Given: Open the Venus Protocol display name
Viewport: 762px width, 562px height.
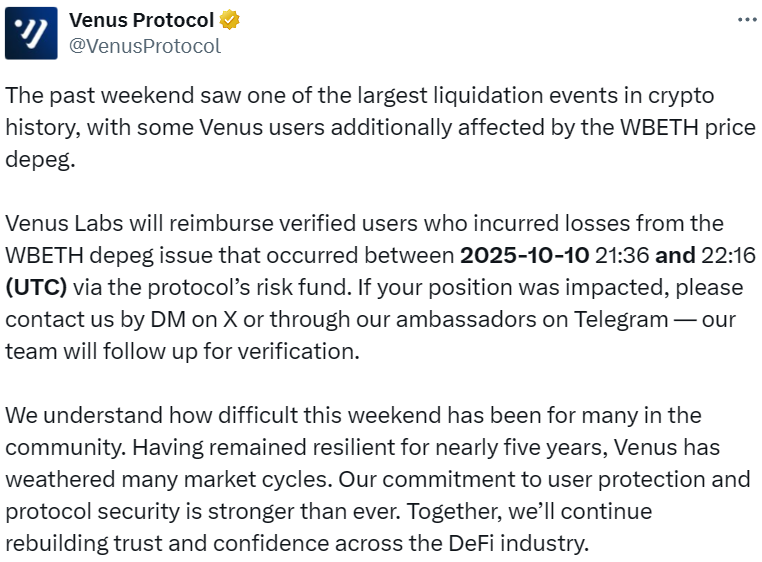Looking at the screenshot, I should coord(141,20).
